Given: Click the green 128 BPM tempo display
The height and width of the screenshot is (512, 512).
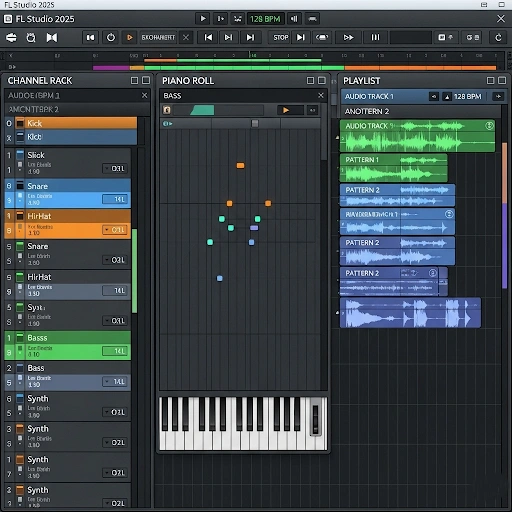Looking at the screenshot, I should (265, 19).
